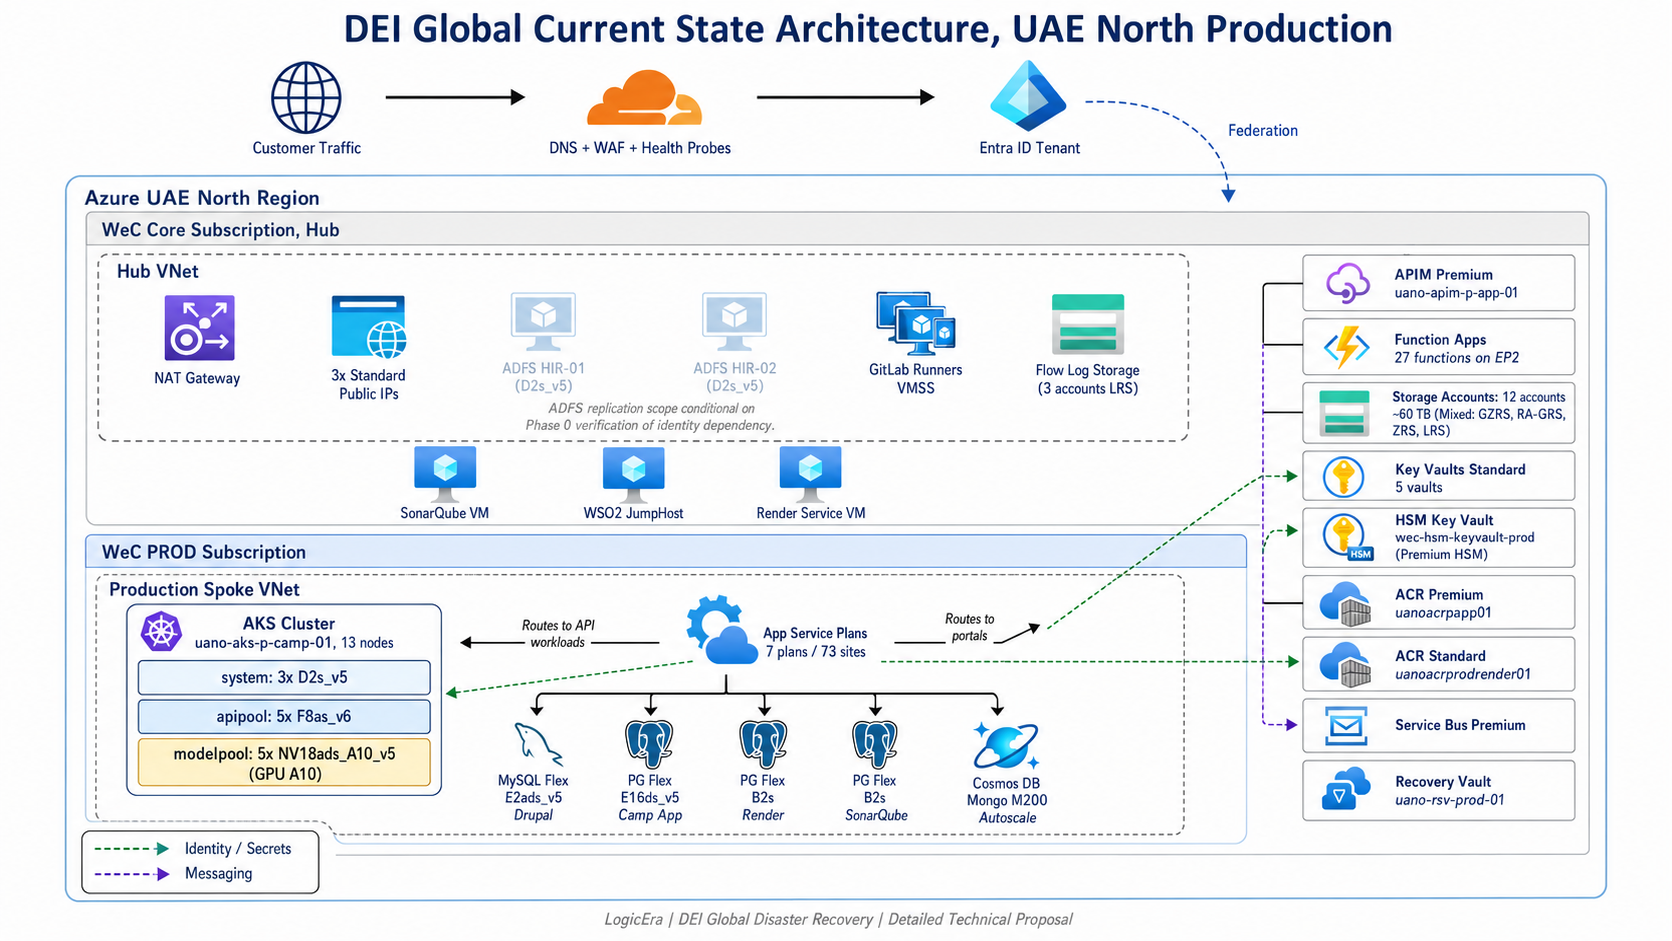
Task: Click the uanoacrprodrender01 registry name
Action: (1463, 674)
